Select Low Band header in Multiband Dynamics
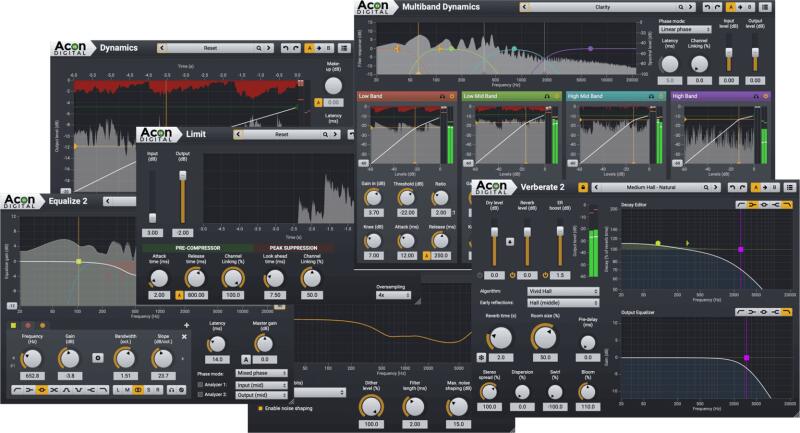800x433 pixels. tap(407, 96)
